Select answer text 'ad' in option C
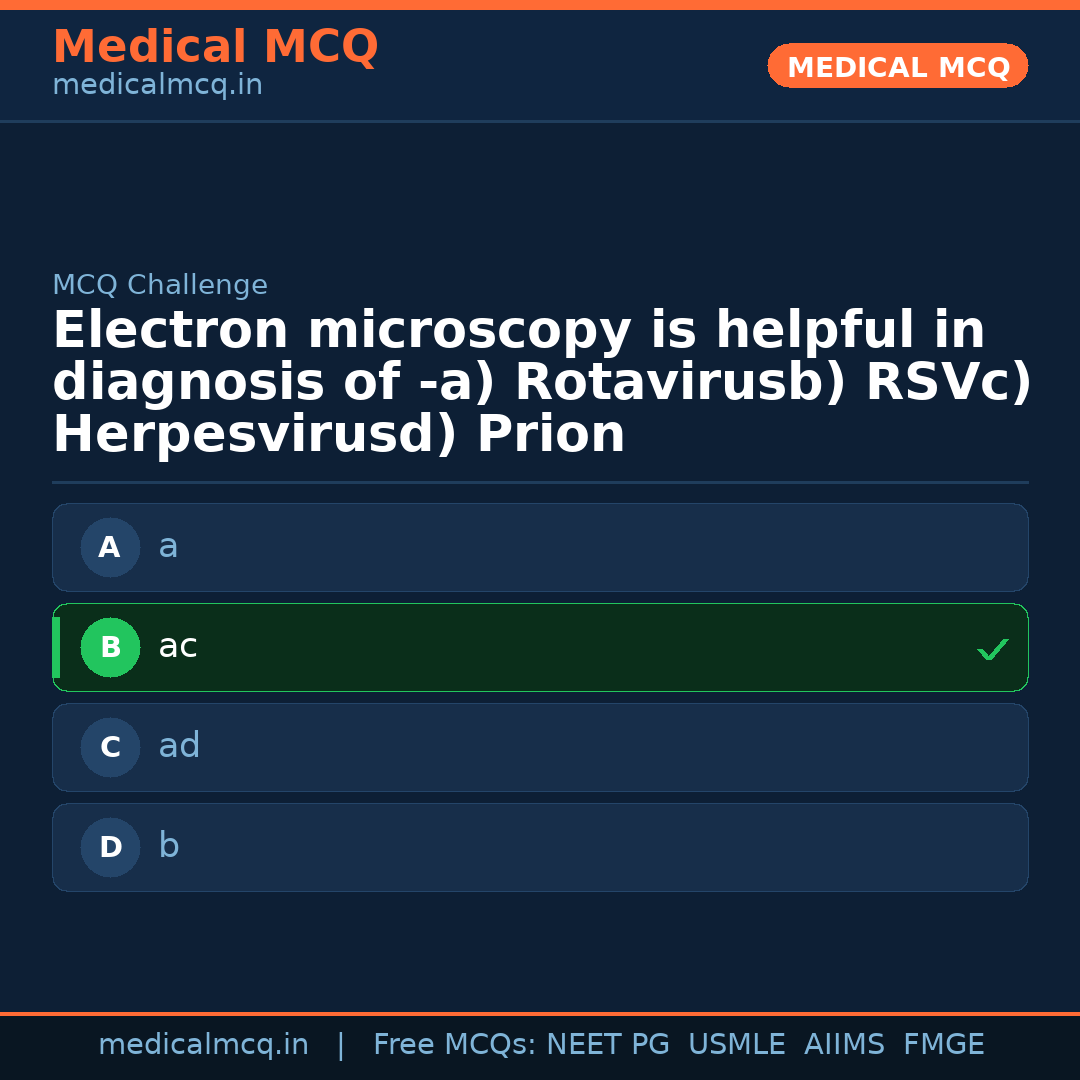 coord(179,747)
